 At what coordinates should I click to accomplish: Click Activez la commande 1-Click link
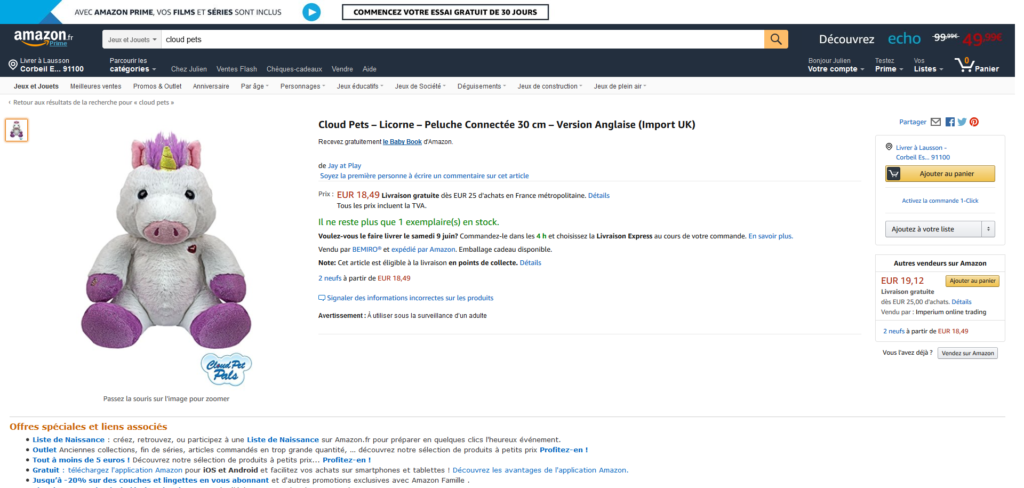pyautogui.click(x=940, y=201)
